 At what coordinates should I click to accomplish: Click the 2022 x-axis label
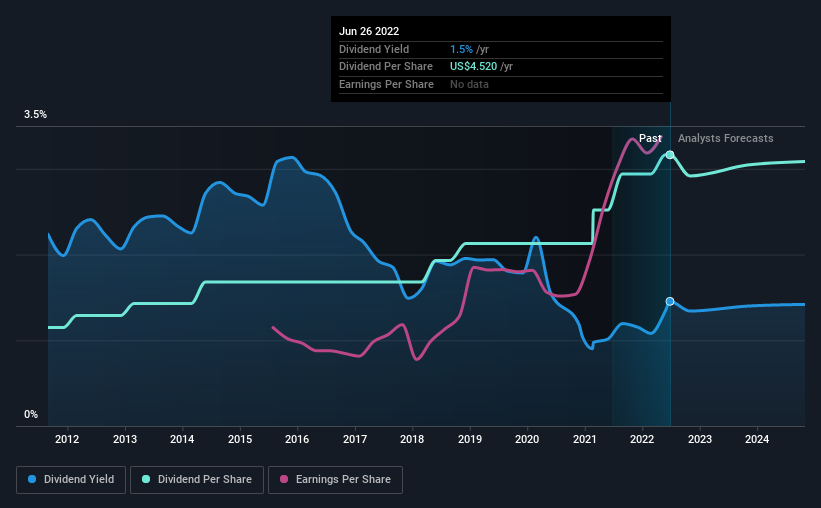pos(642,439)
